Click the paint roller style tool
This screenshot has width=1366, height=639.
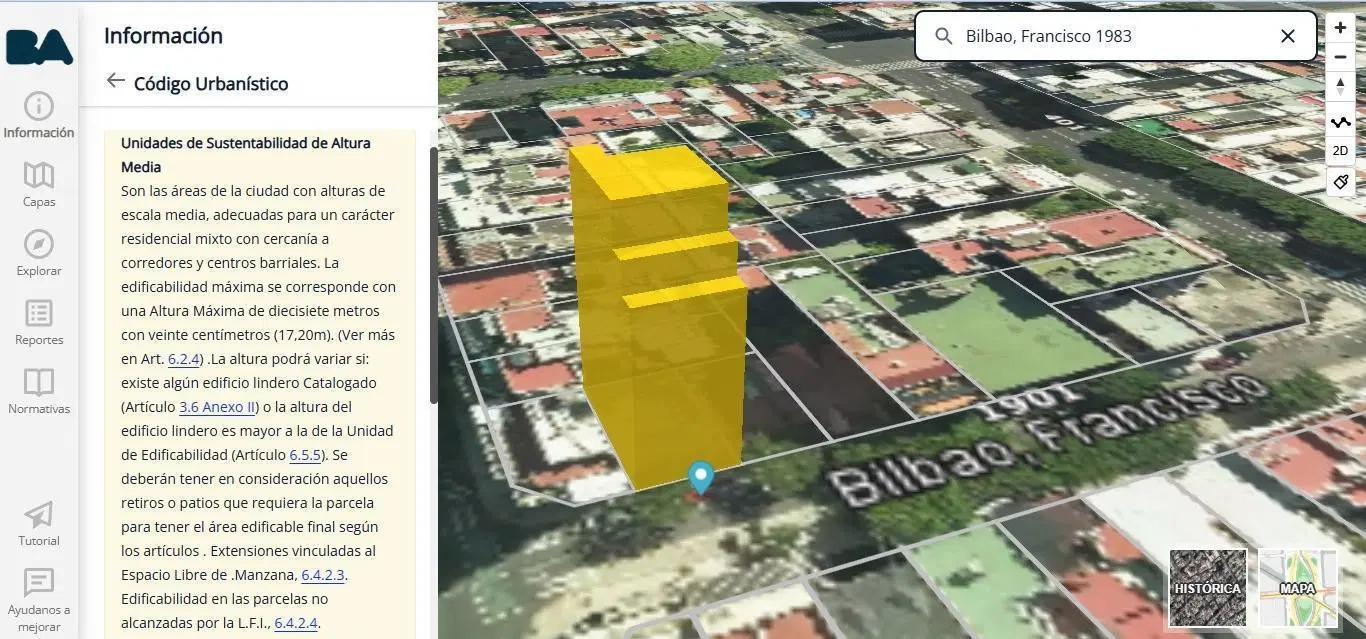[1340, 182]
